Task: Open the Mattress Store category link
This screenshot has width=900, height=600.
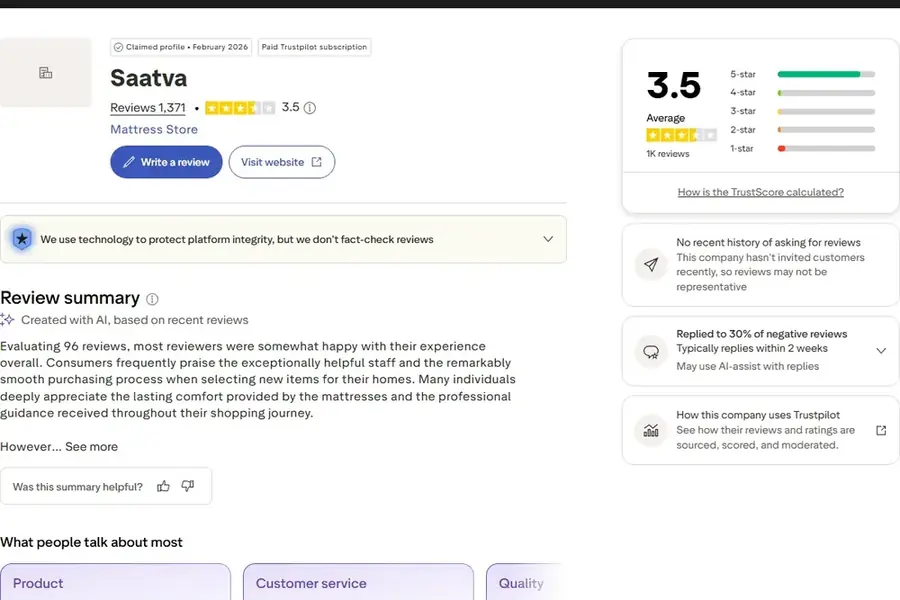Action: (x=154, y=130)
